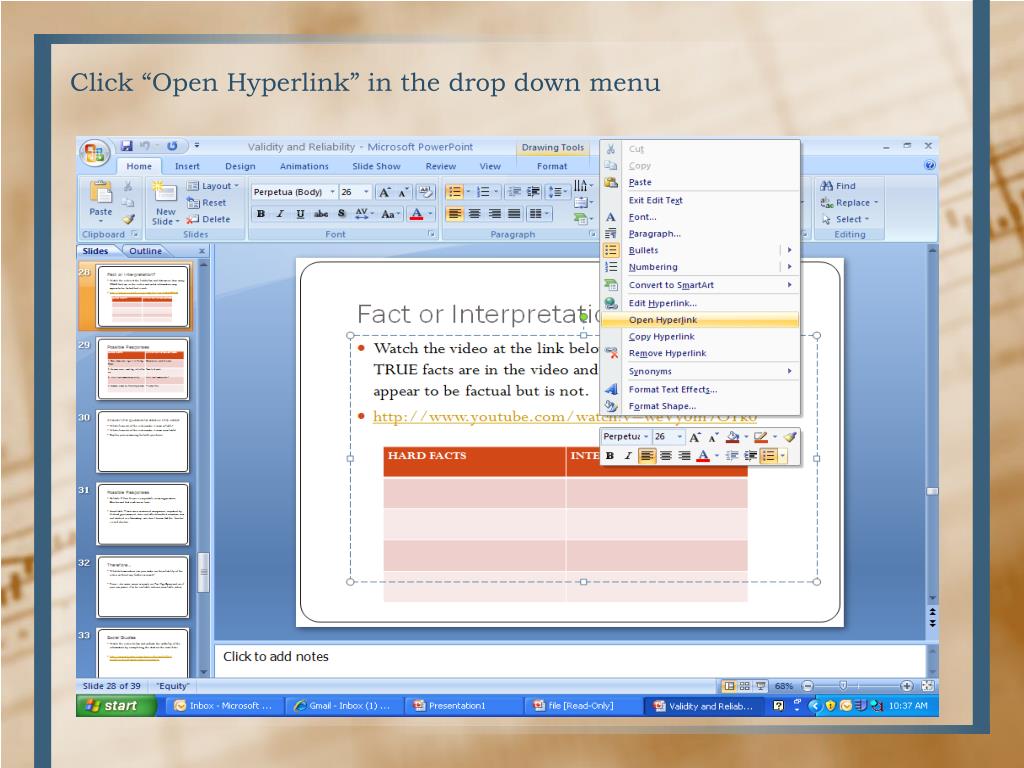The image size is (1024, 768).
Task: Open the Insert ribbon tab
Action: (x=187, y=166)
